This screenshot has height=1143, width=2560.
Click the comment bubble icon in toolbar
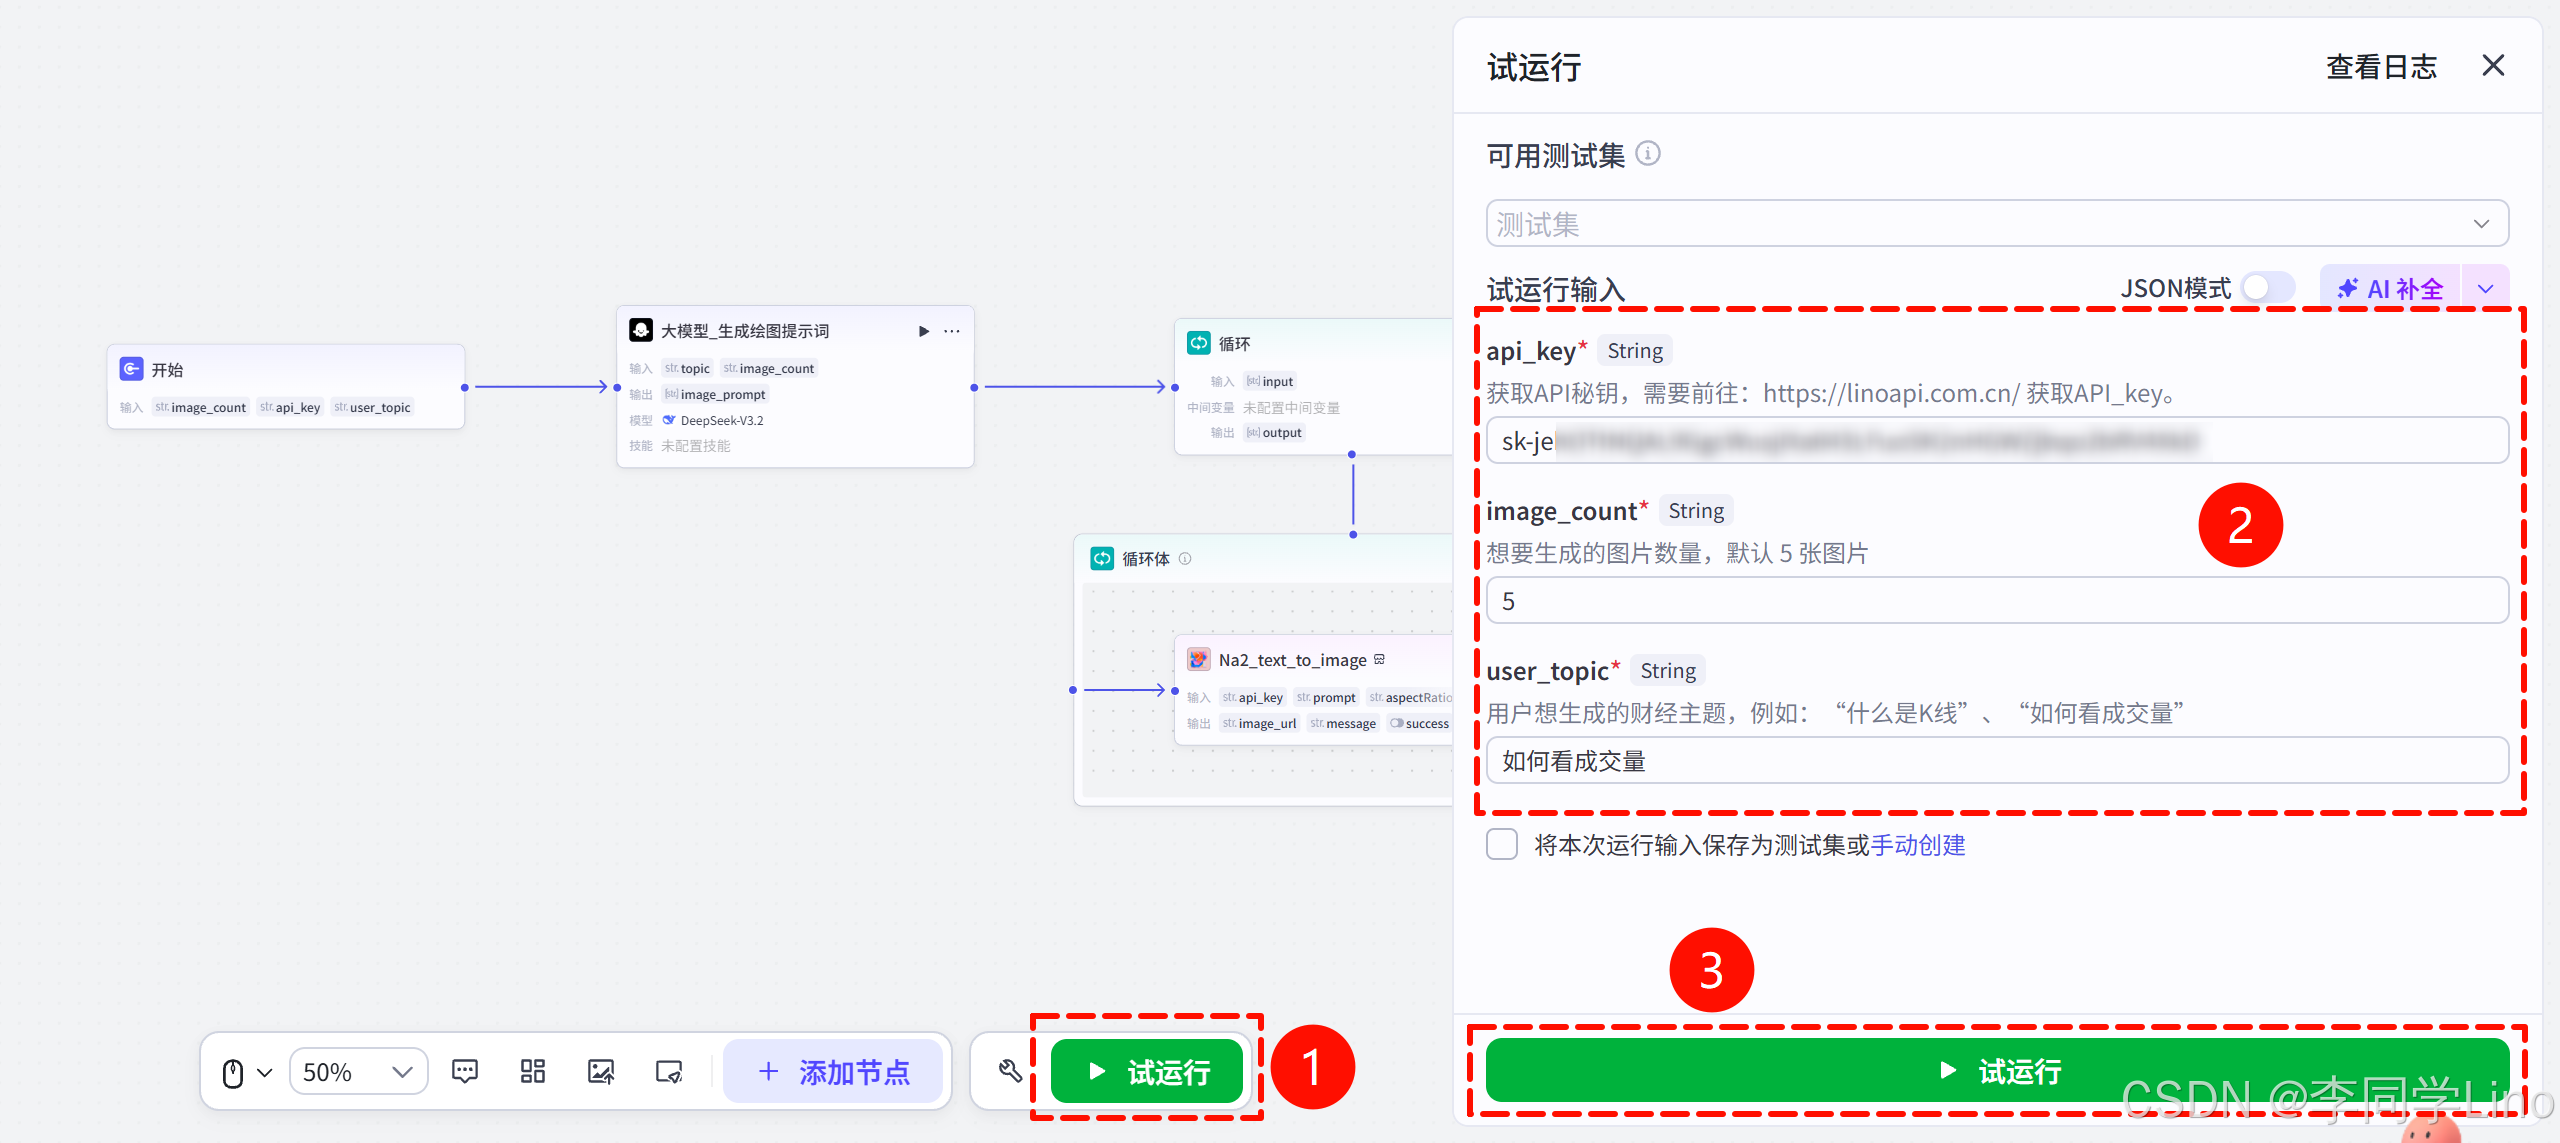click(x=465, y=1071)
